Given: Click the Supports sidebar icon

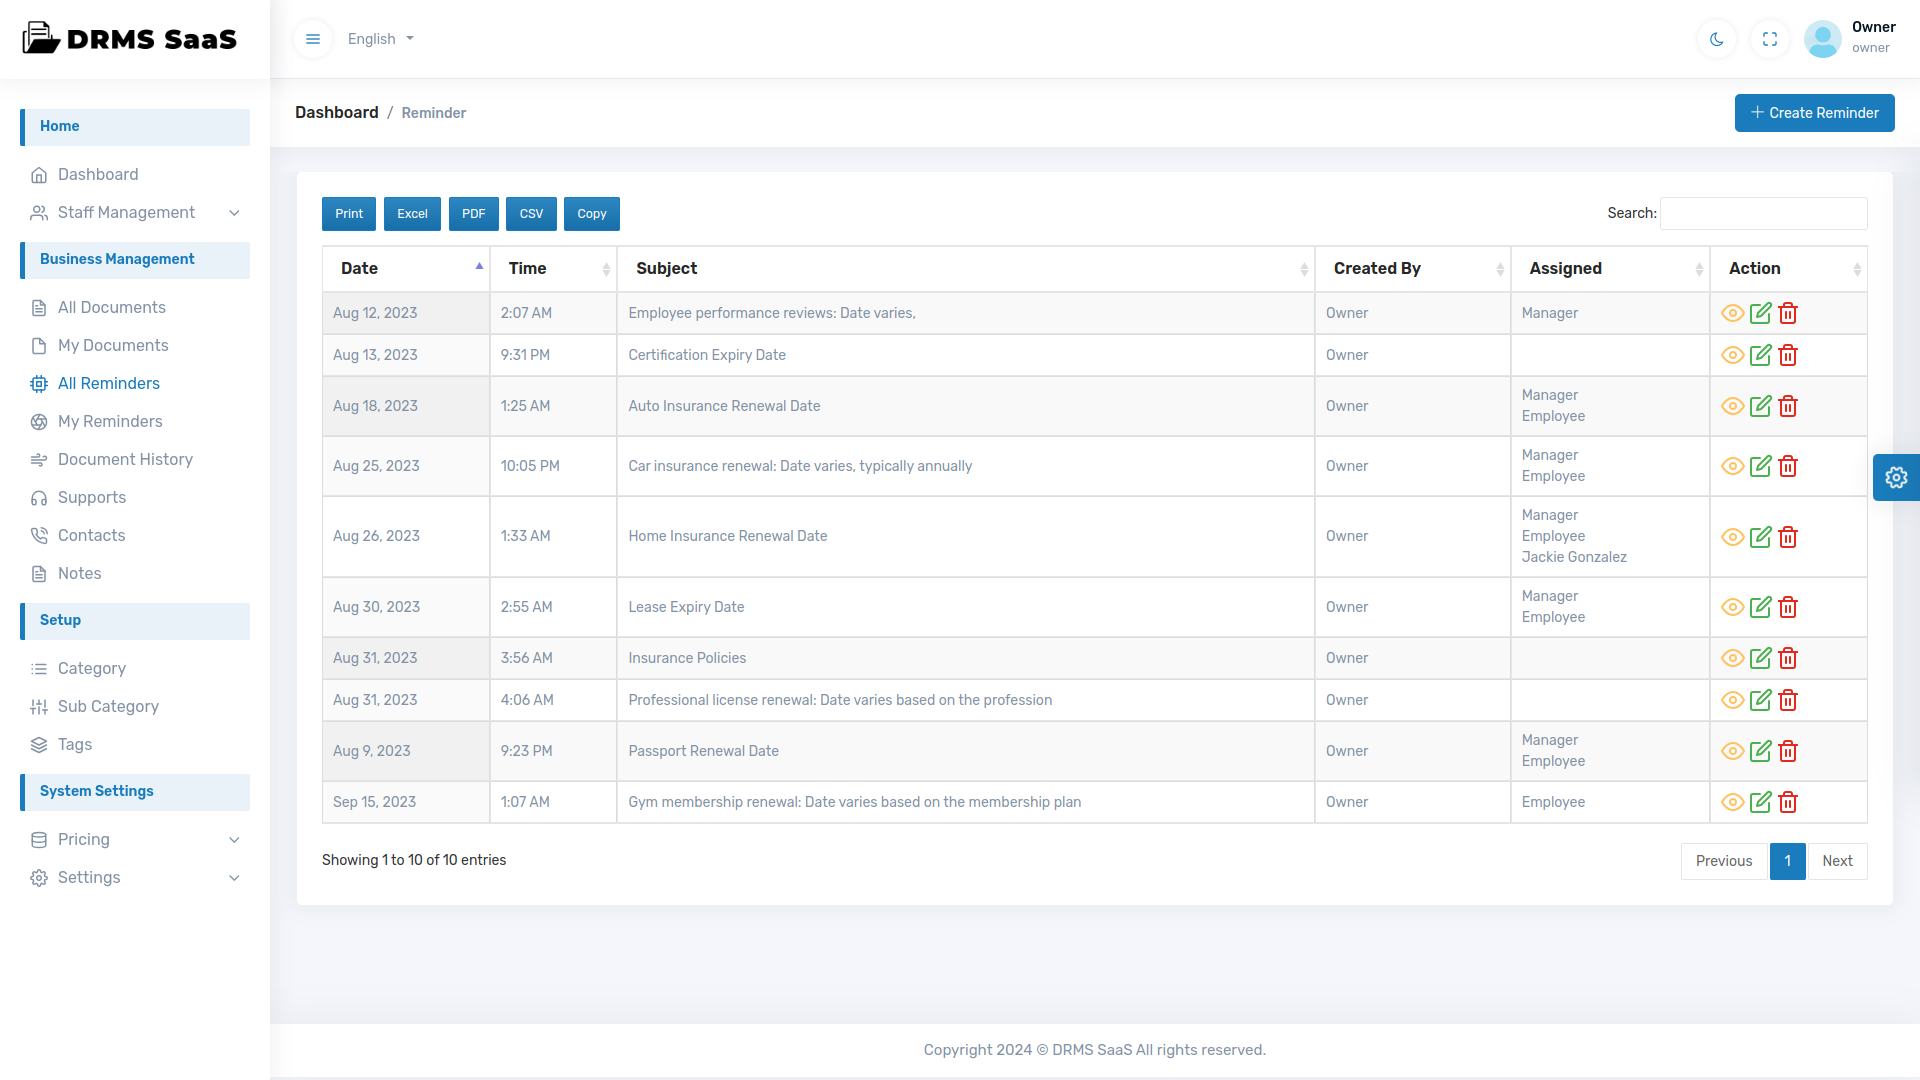Looking at the screenshot, I should [x=39, y=497].
